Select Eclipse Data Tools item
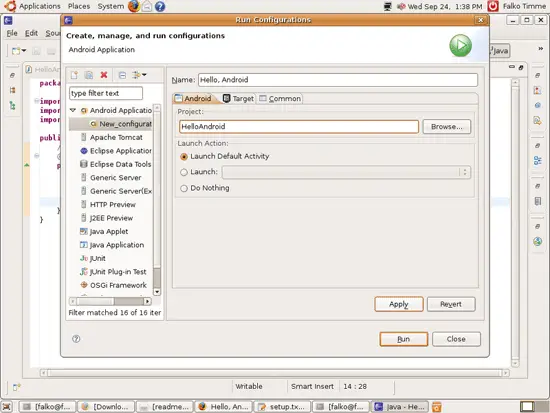Image resolution: width=550 pixels, height=413 pixels. point(116,164)
